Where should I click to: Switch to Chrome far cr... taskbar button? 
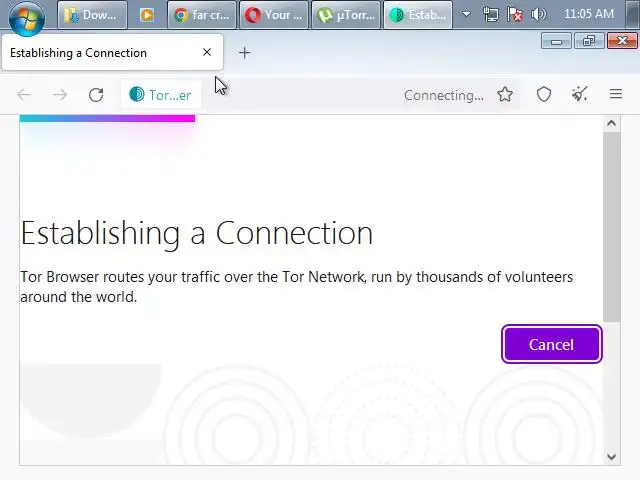[202, 15]
